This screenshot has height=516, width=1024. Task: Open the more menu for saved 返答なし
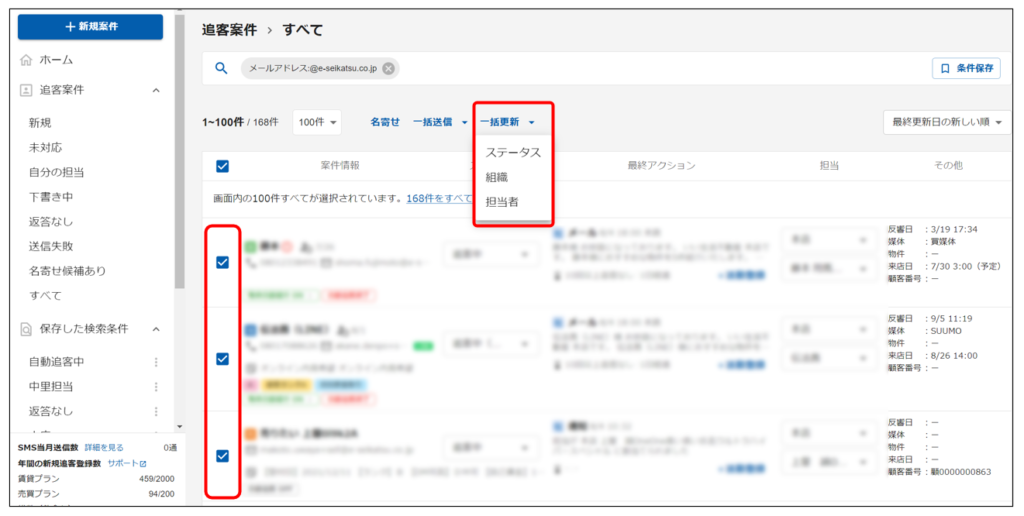pos(156,411)
